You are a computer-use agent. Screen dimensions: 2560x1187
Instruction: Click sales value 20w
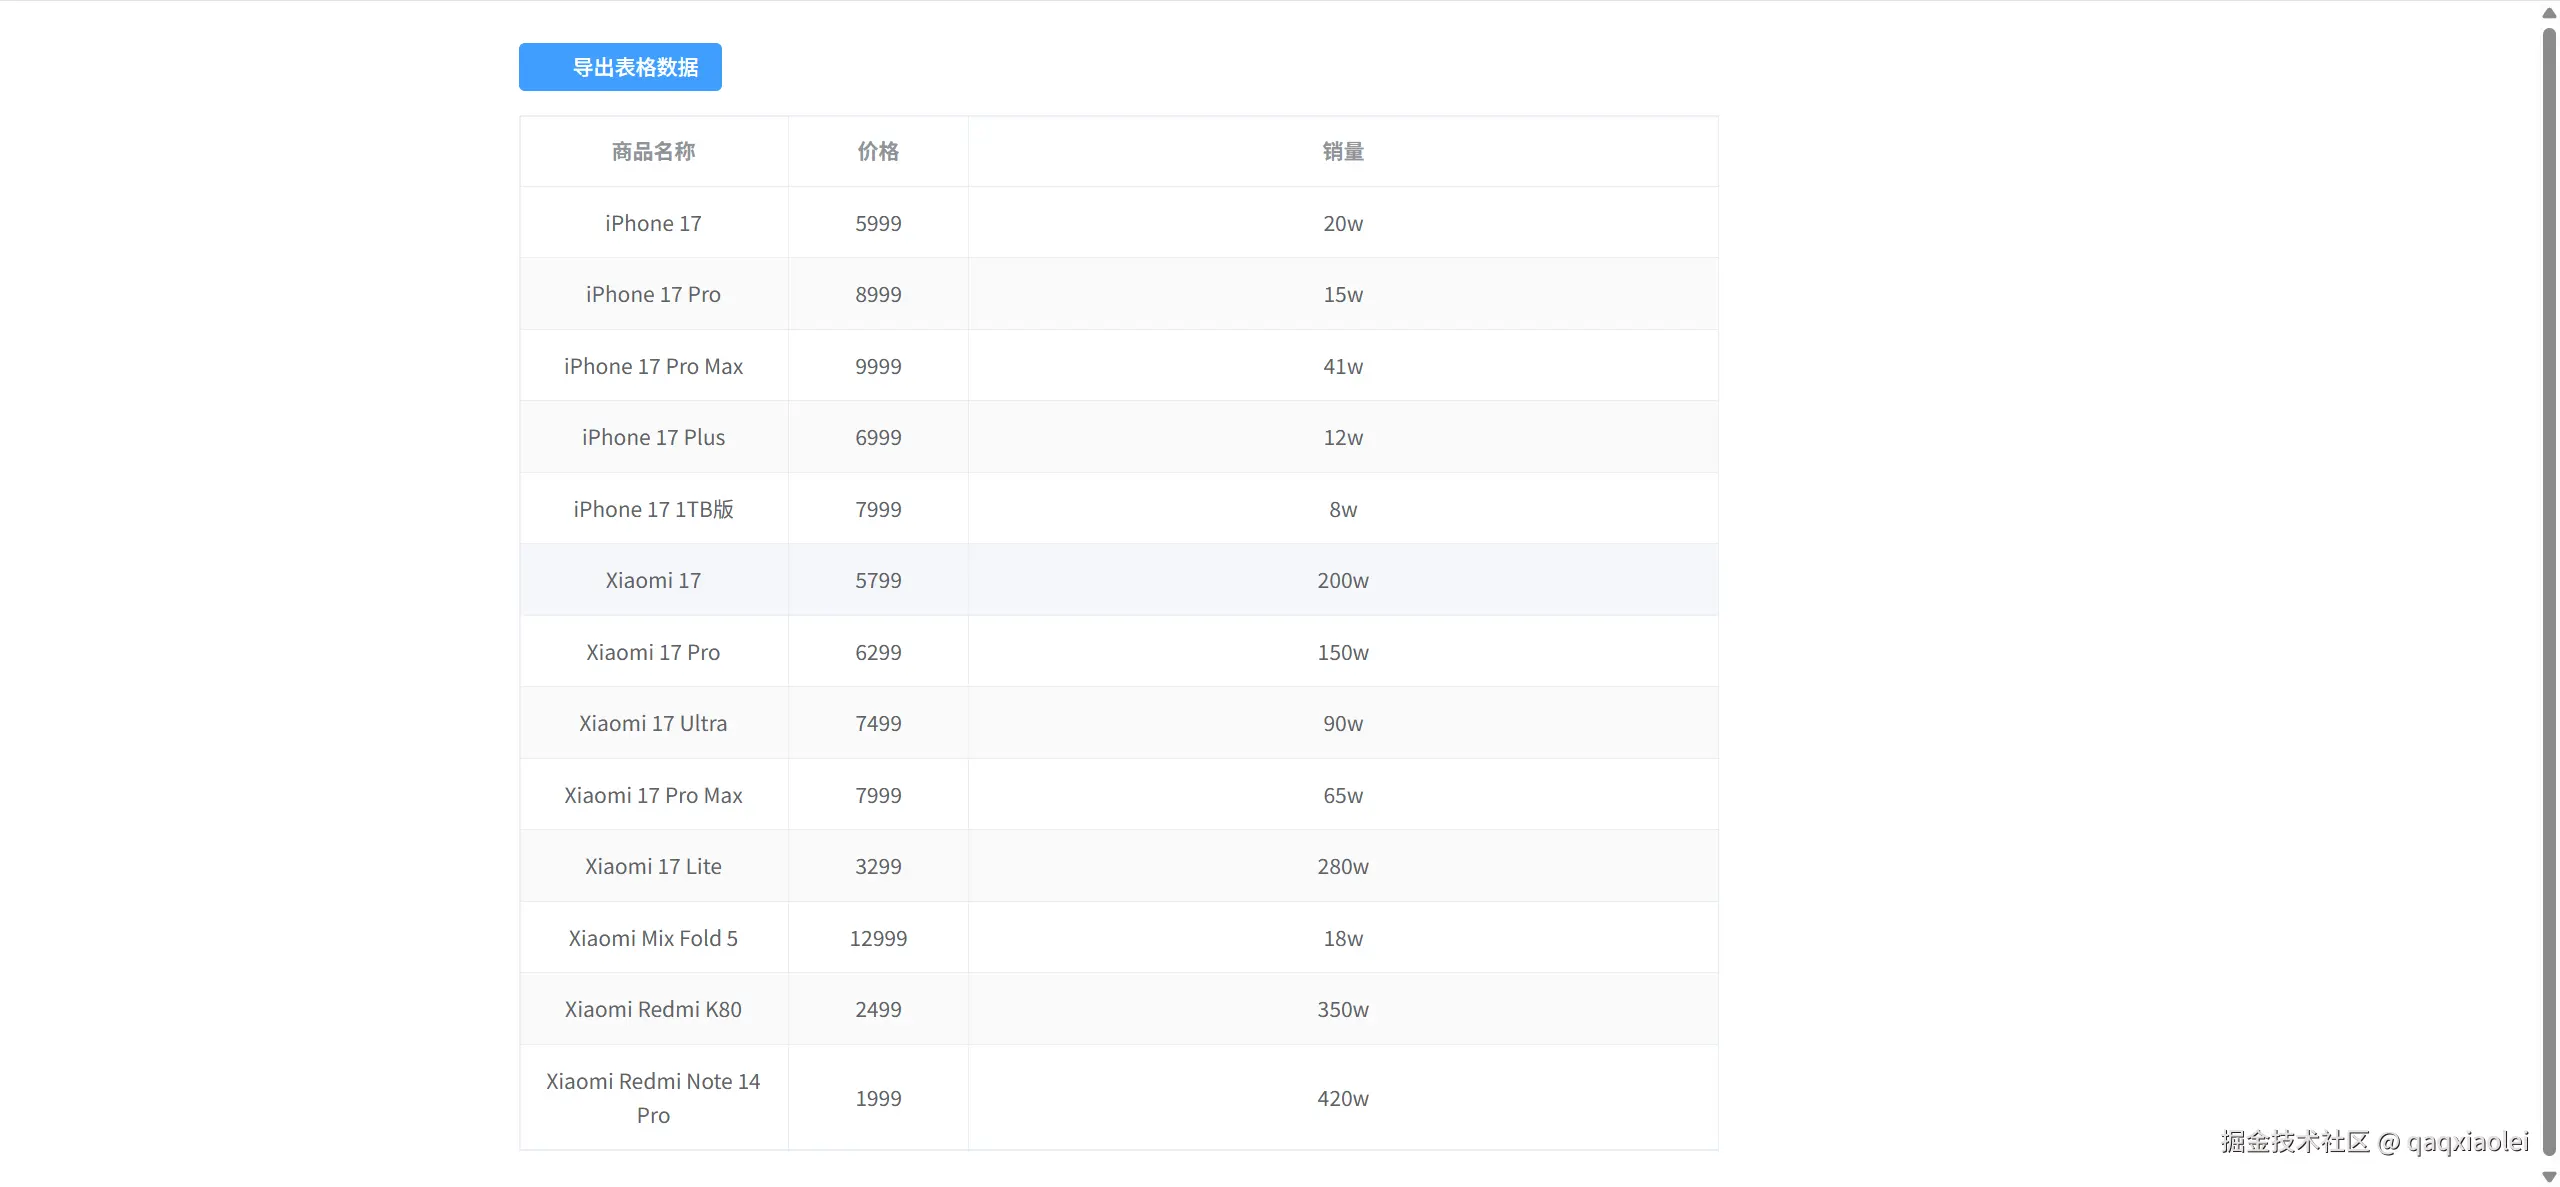[x=1343, y=223]
